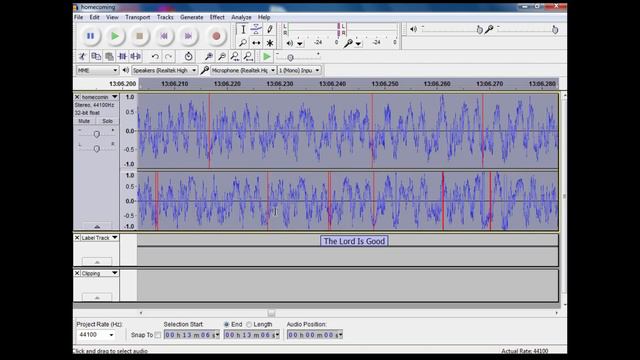Image resolution: width=640 pixels, height=360 pixels.
Task: Start playback with the Play button
Action: pyautogui.click(x=115, y=36)
